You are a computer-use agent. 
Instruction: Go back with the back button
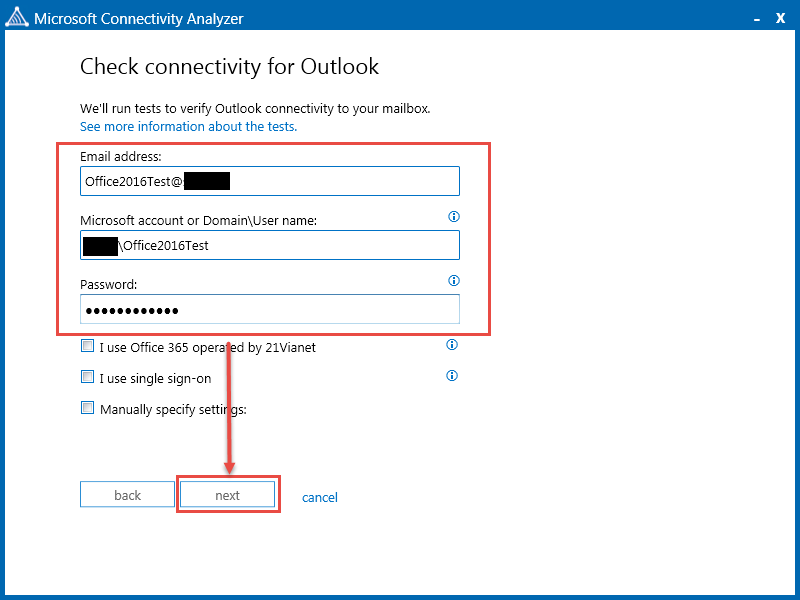coord(127,494)
